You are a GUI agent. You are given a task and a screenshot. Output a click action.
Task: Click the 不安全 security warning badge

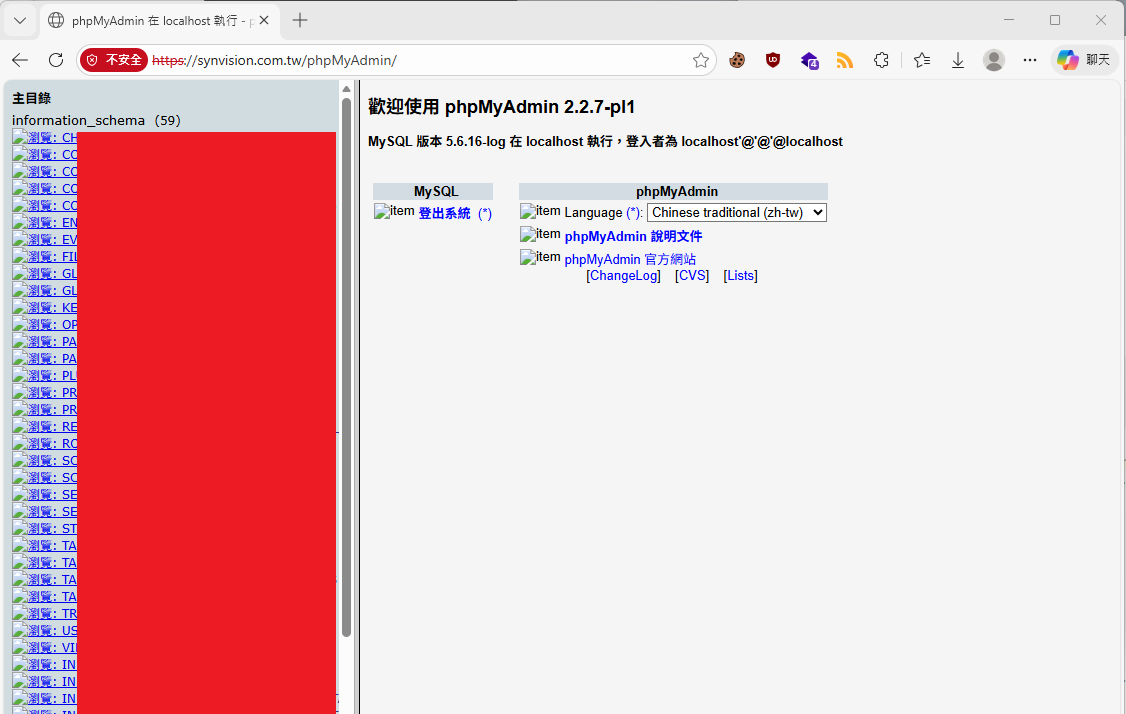(x=114, y=60)
